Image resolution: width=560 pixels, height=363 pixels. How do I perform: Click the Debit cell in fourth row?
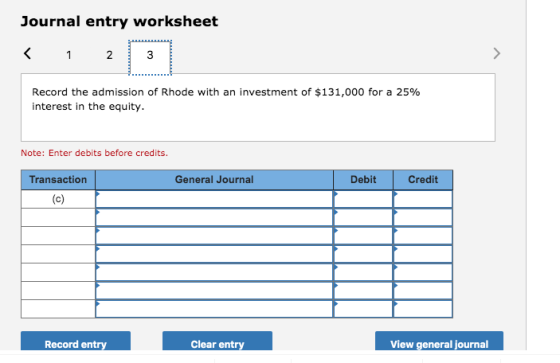pyautogui.click(x=363, y=254)
